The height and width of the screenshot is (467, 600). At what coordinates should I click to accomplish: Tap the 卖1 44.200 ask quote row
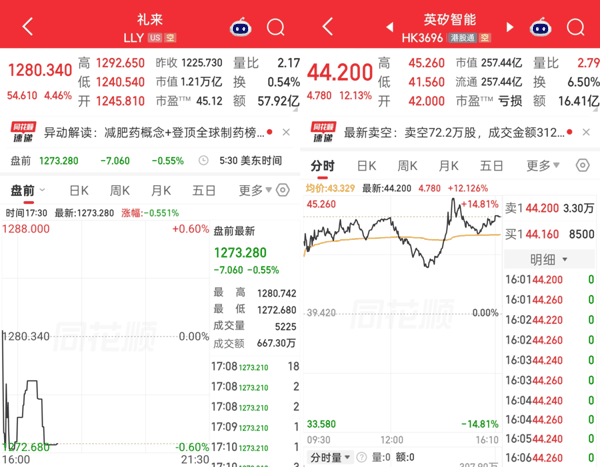coord(549,208)
